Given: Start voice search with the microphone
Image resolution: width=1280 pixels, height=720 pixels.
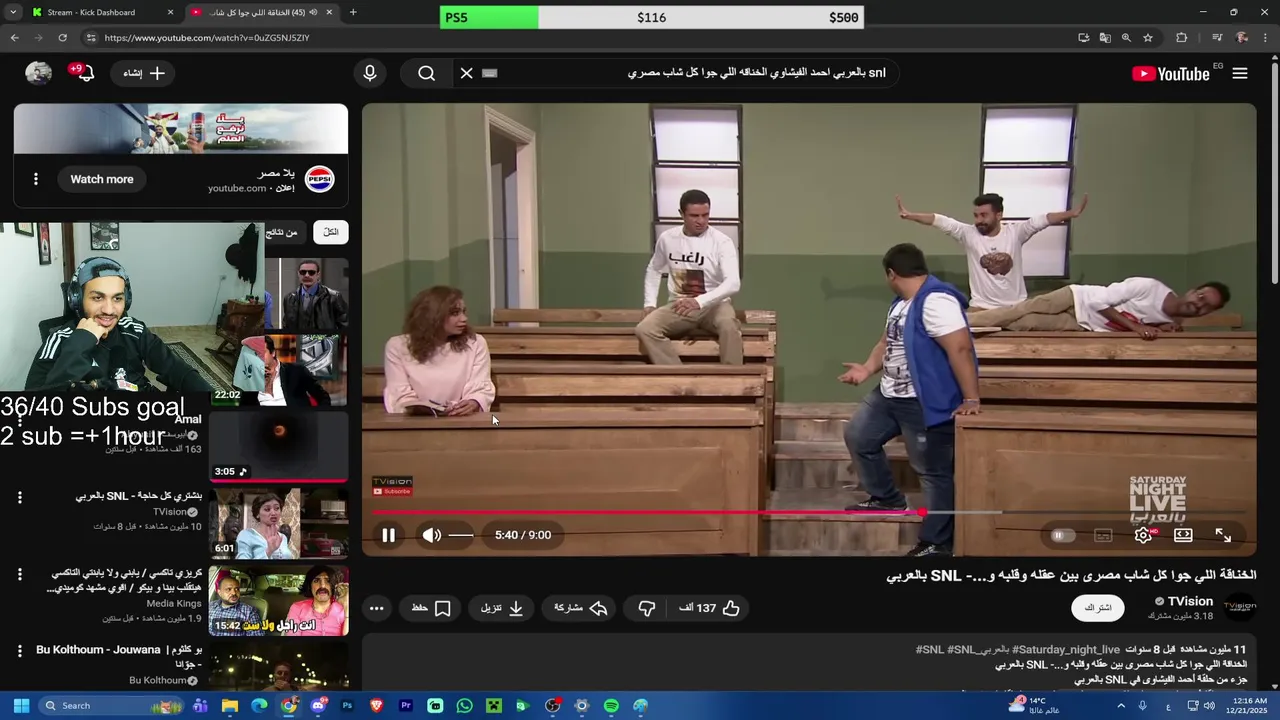Looking at the screenshot, I should click(370, 73).
